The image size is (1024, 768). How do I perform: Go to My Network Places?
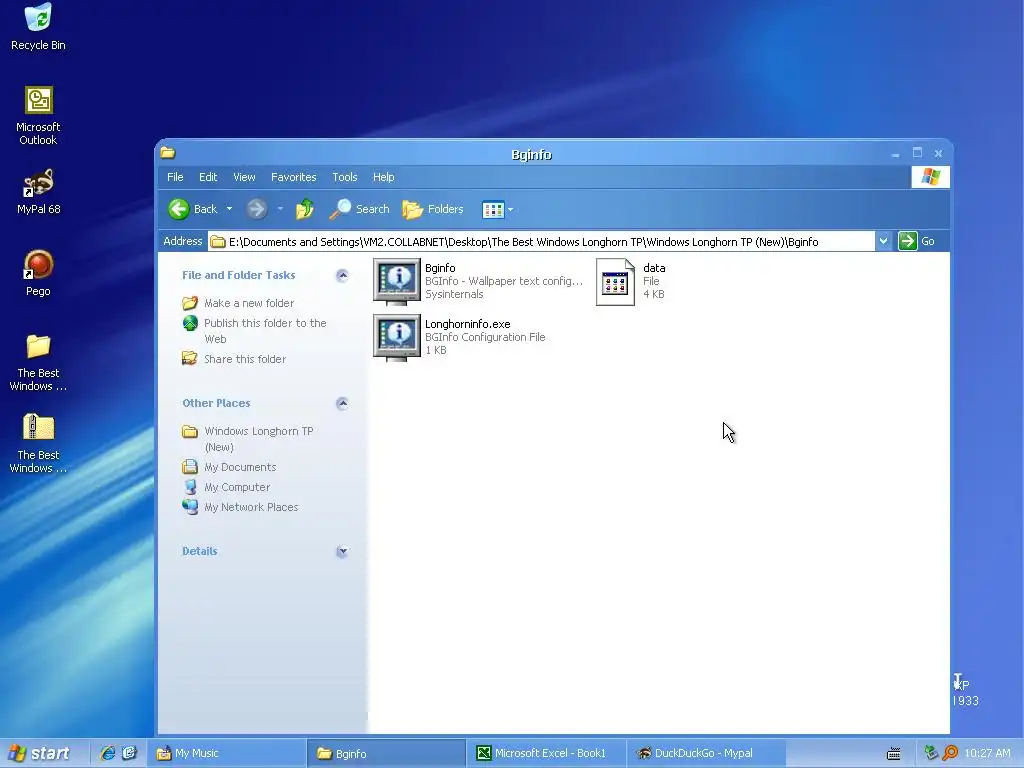click(x=251, y=507)
